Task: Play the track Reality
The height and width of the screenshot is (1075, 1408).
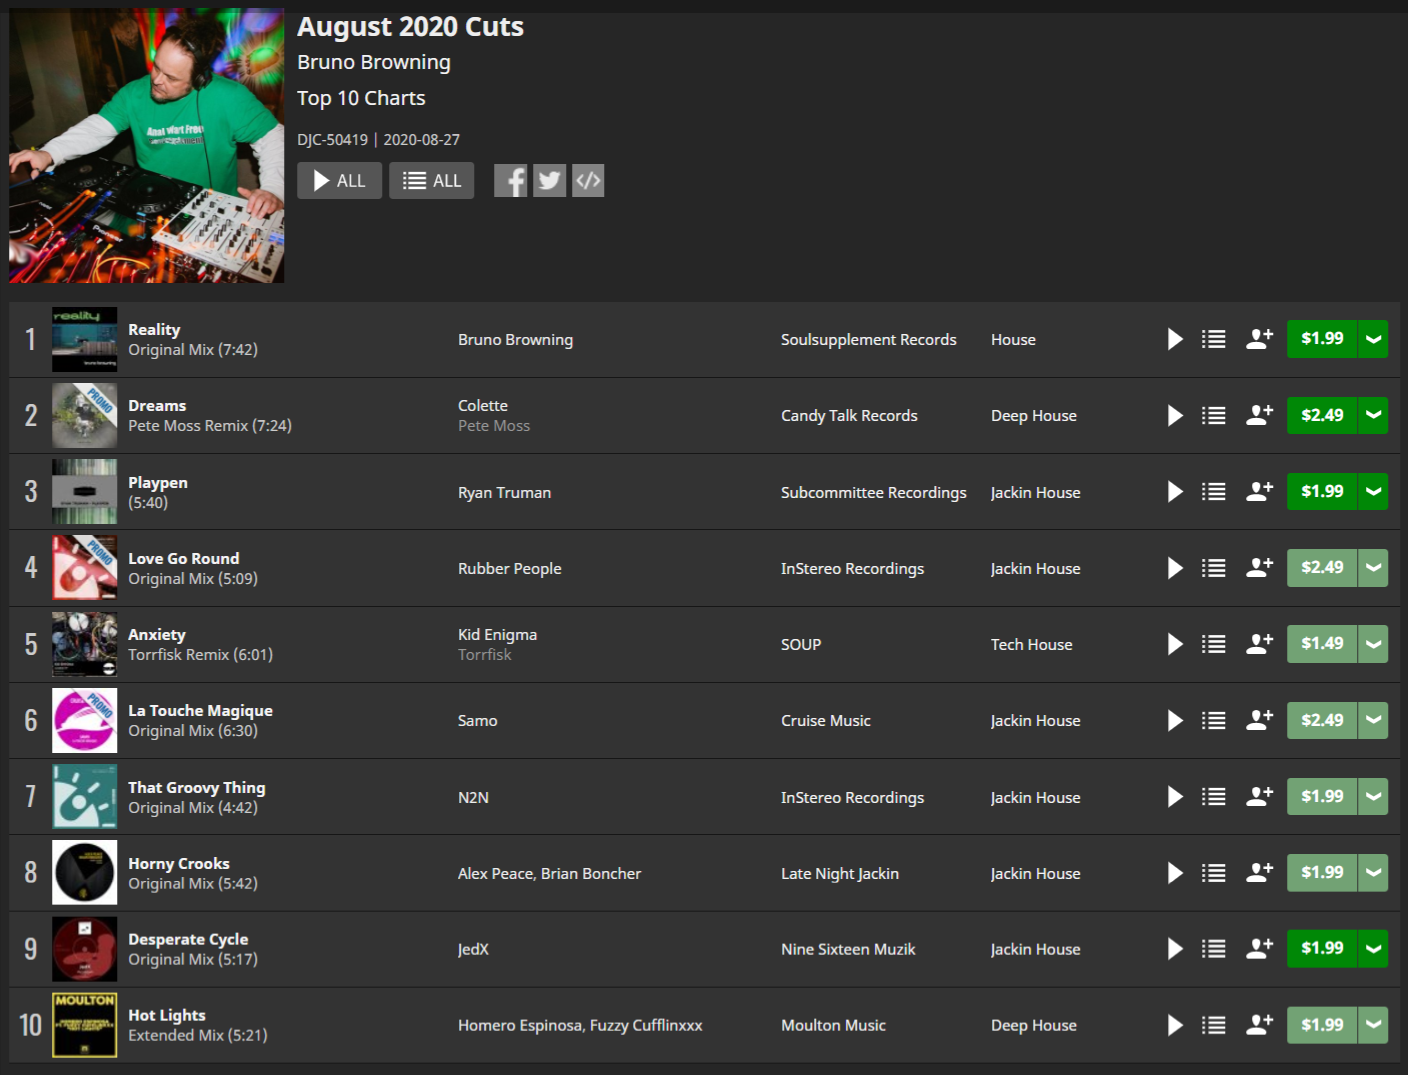Action: 1175,339
